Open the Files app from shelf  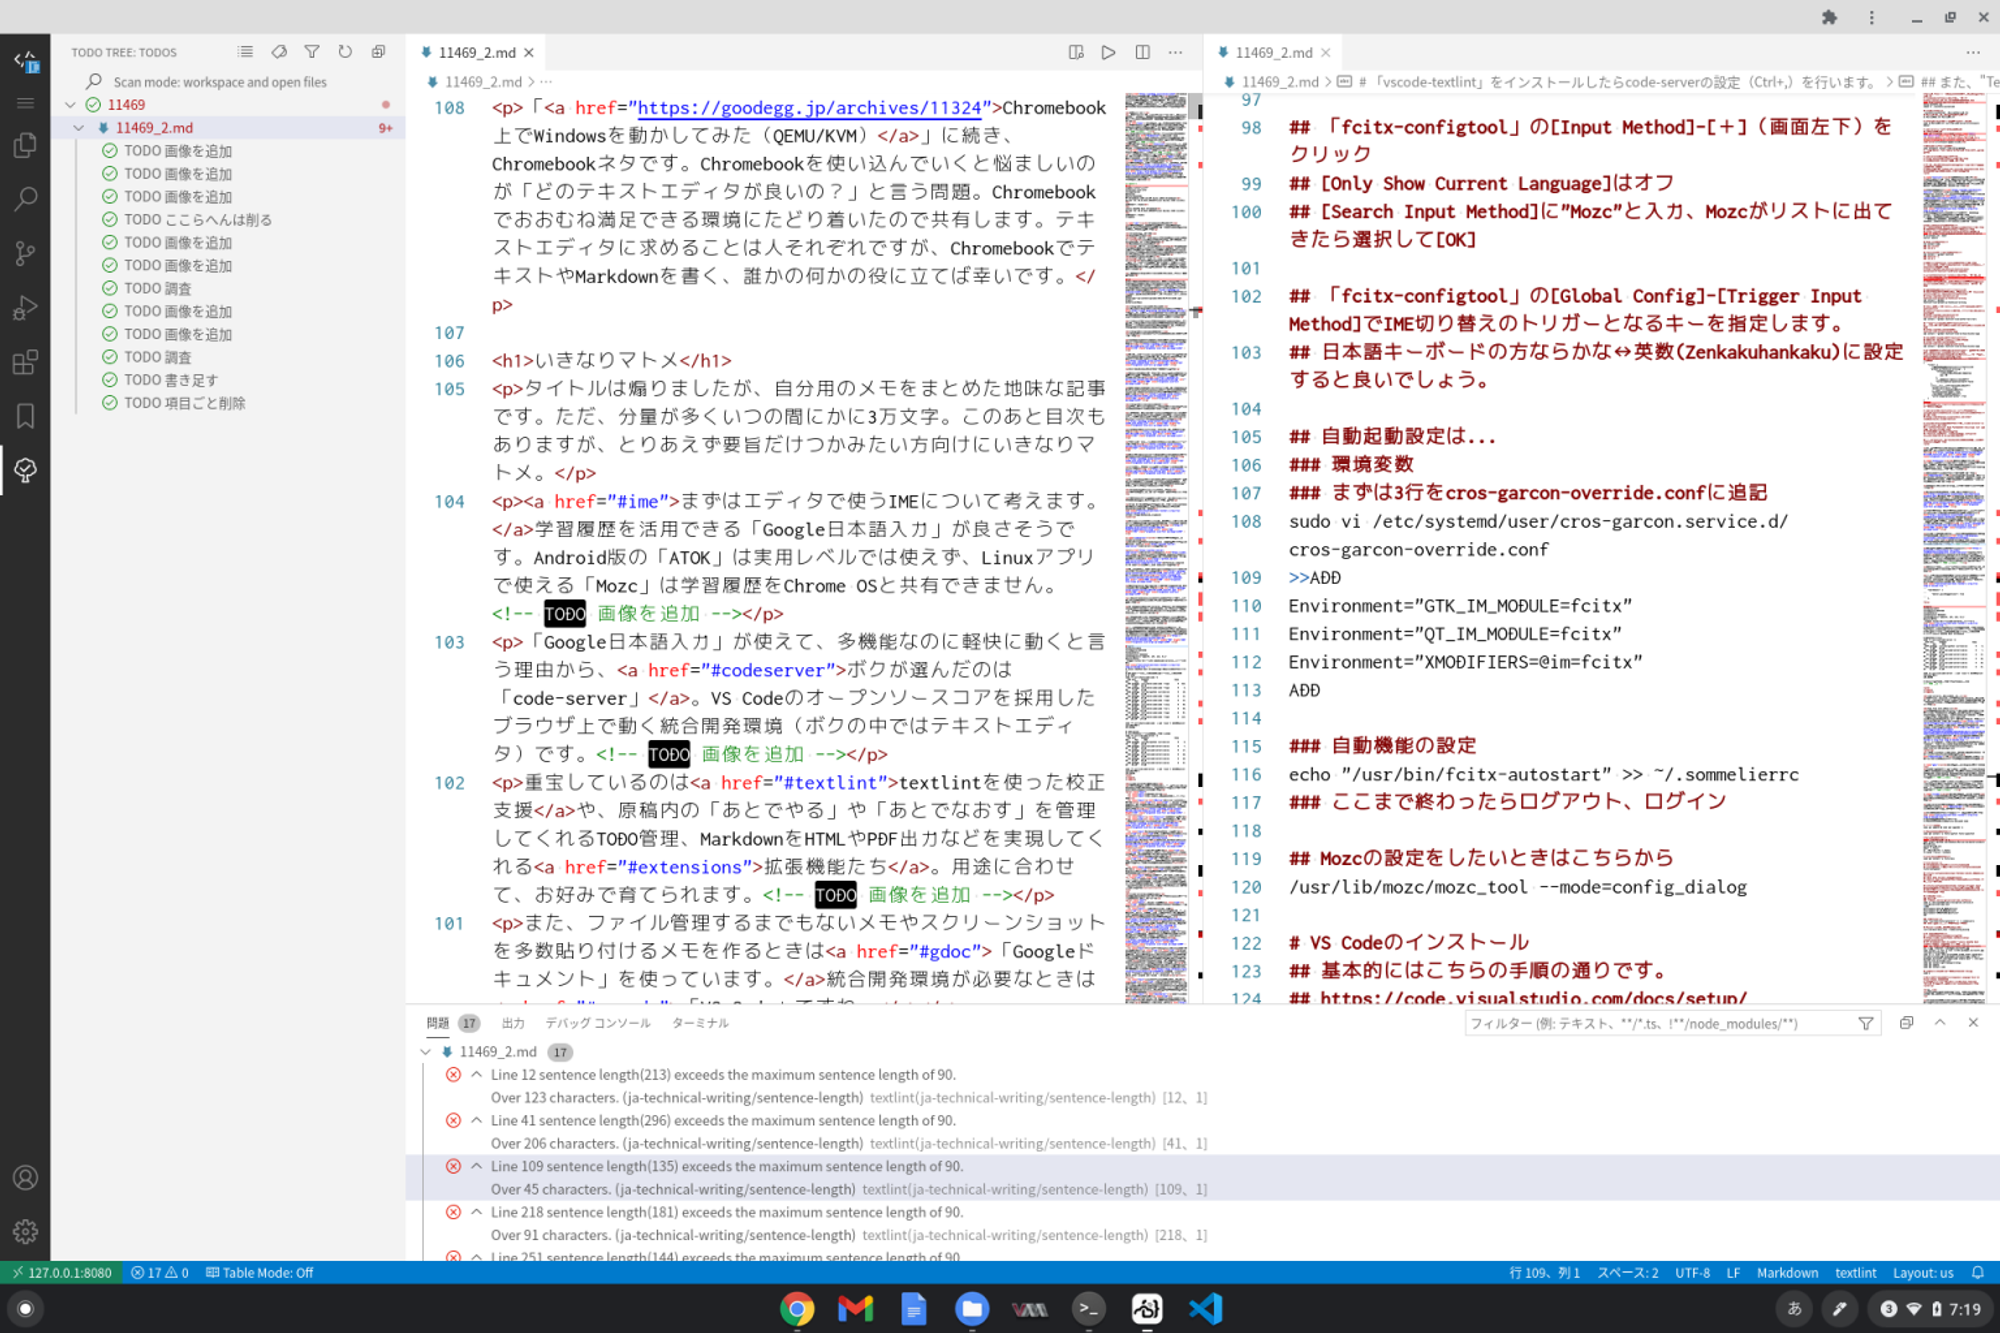point(971,1308)
